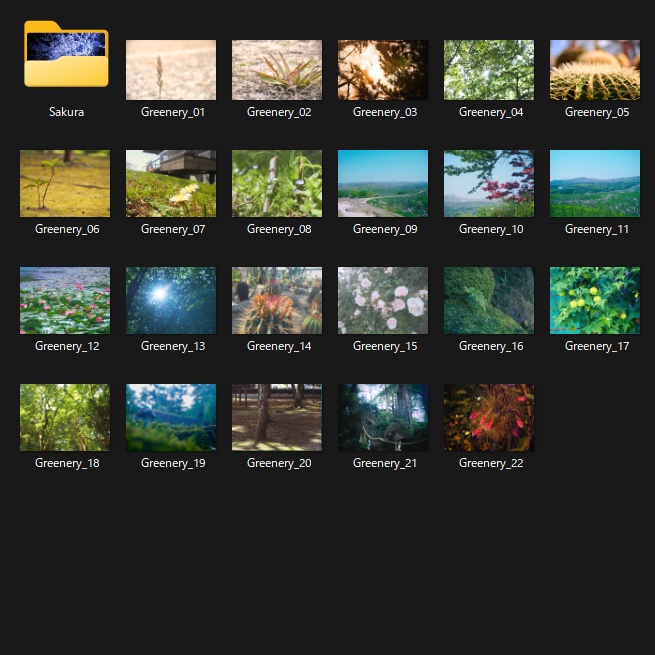
Task: Click the Greenery_15 file name
Action: [385, 346]
